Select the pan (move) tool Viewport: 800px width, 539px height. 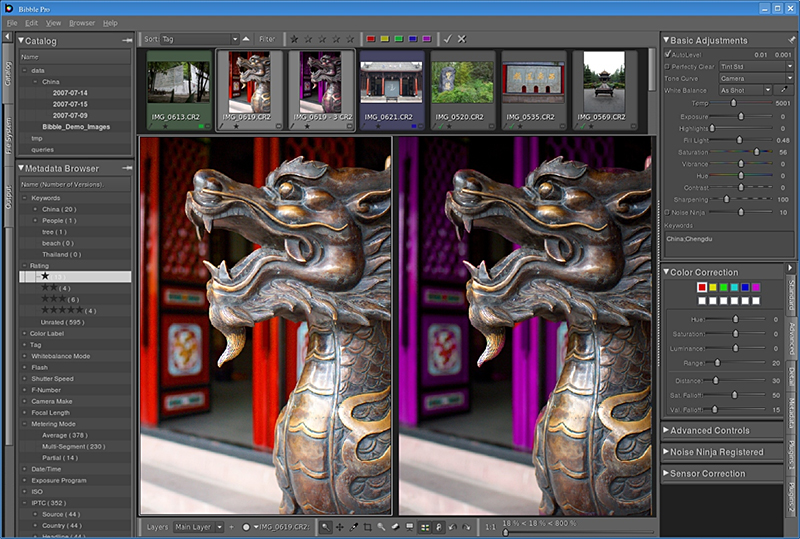coord(340,526)
